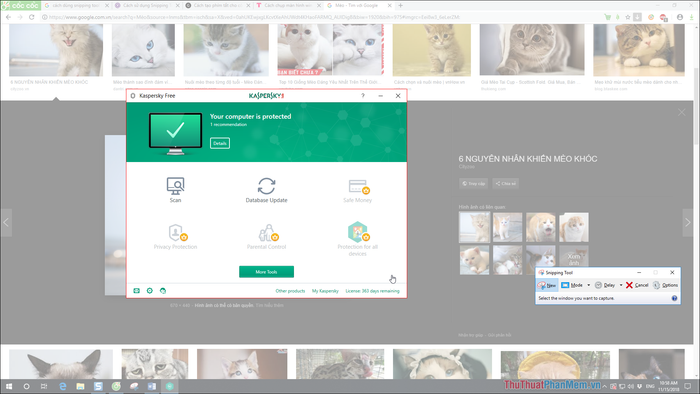700x394 pixels.
Task: Open Kaspersky support headset icon at bottom
Action: [163, 291]
